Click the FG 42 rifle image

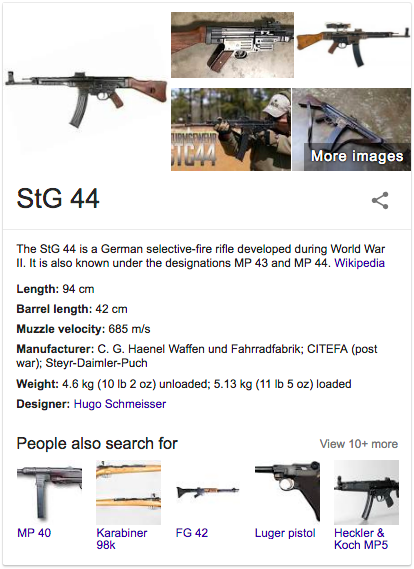point(208,492)
